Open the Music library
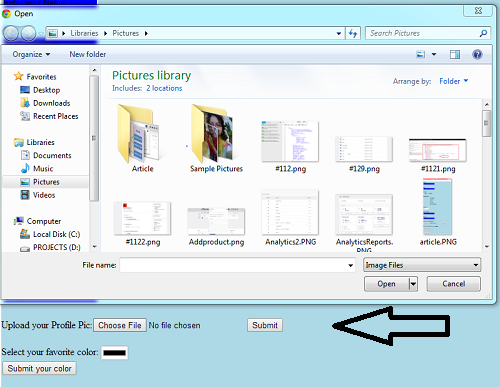This screenshot has height=387, width=500. (x=43, y=169)
